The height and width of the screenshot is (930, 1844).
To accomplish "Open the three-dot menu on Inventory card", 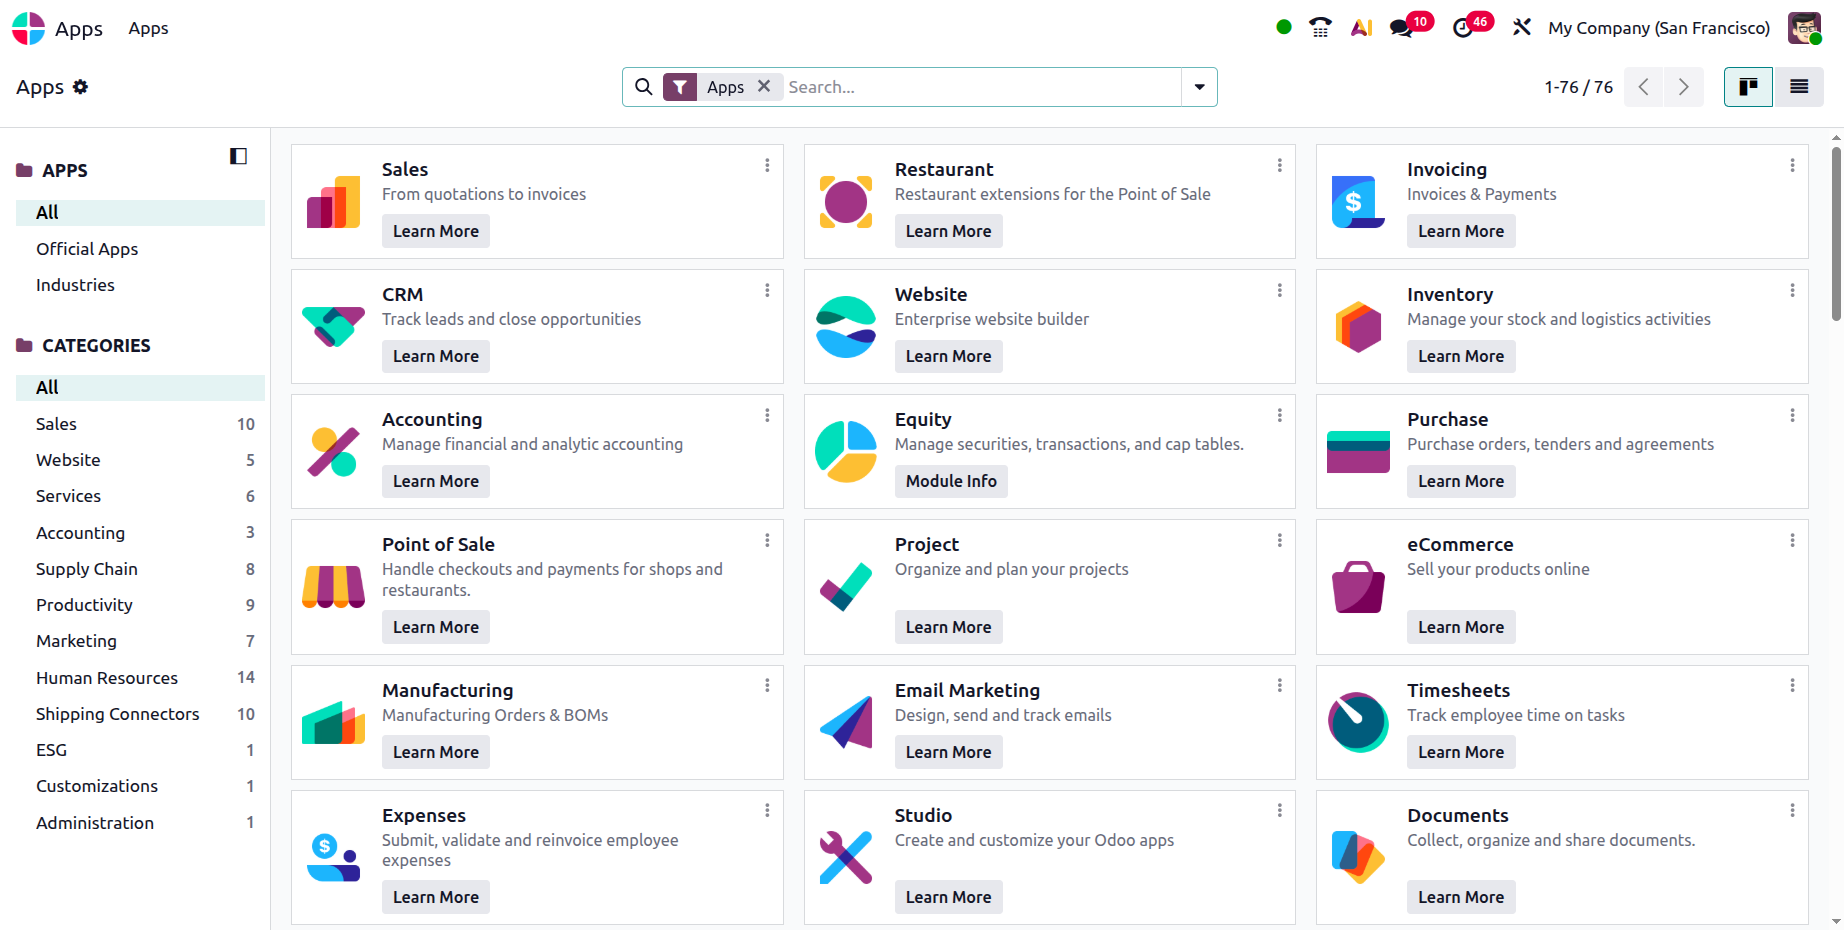I will click(1792, 290).
